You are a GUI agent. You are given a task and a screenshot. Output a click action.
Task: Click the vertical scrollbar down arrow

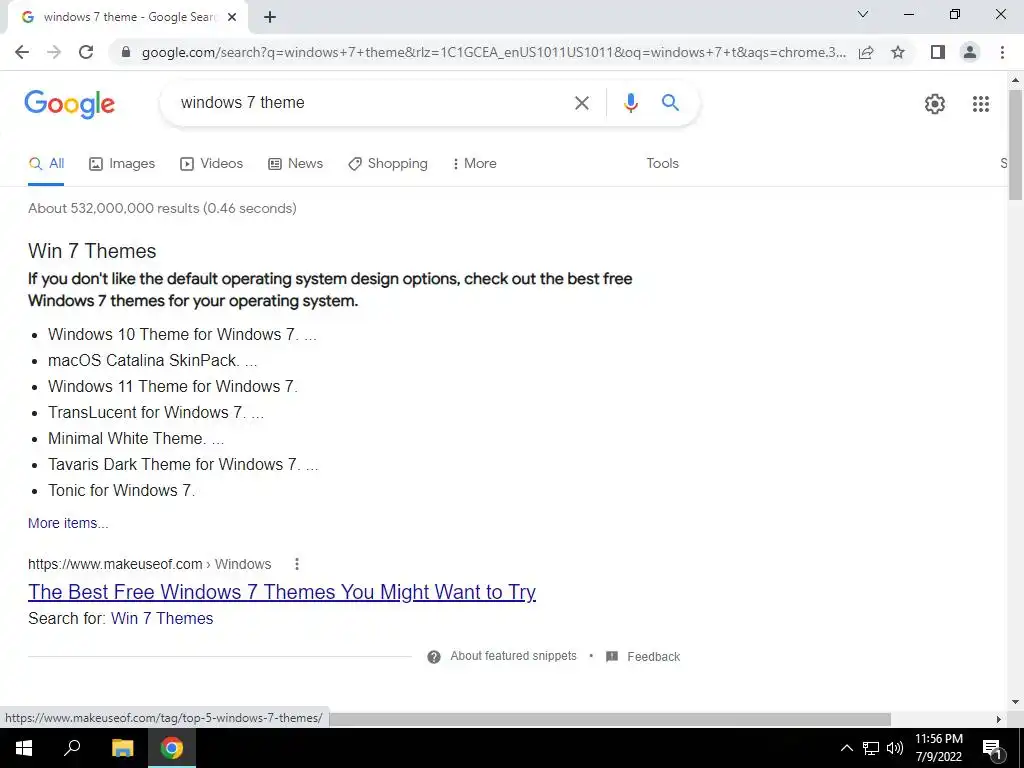pyautogui.click(x=1016, y=703)
